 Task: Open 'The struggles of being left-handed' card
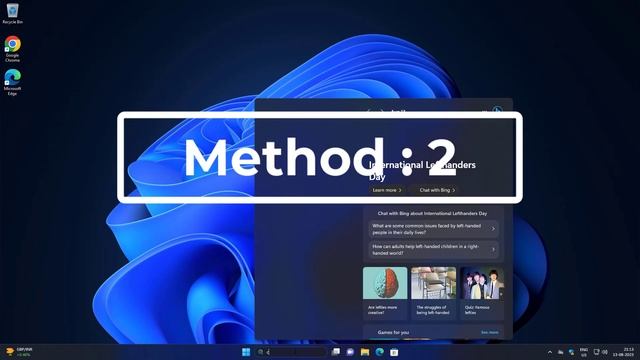point(433,293)
